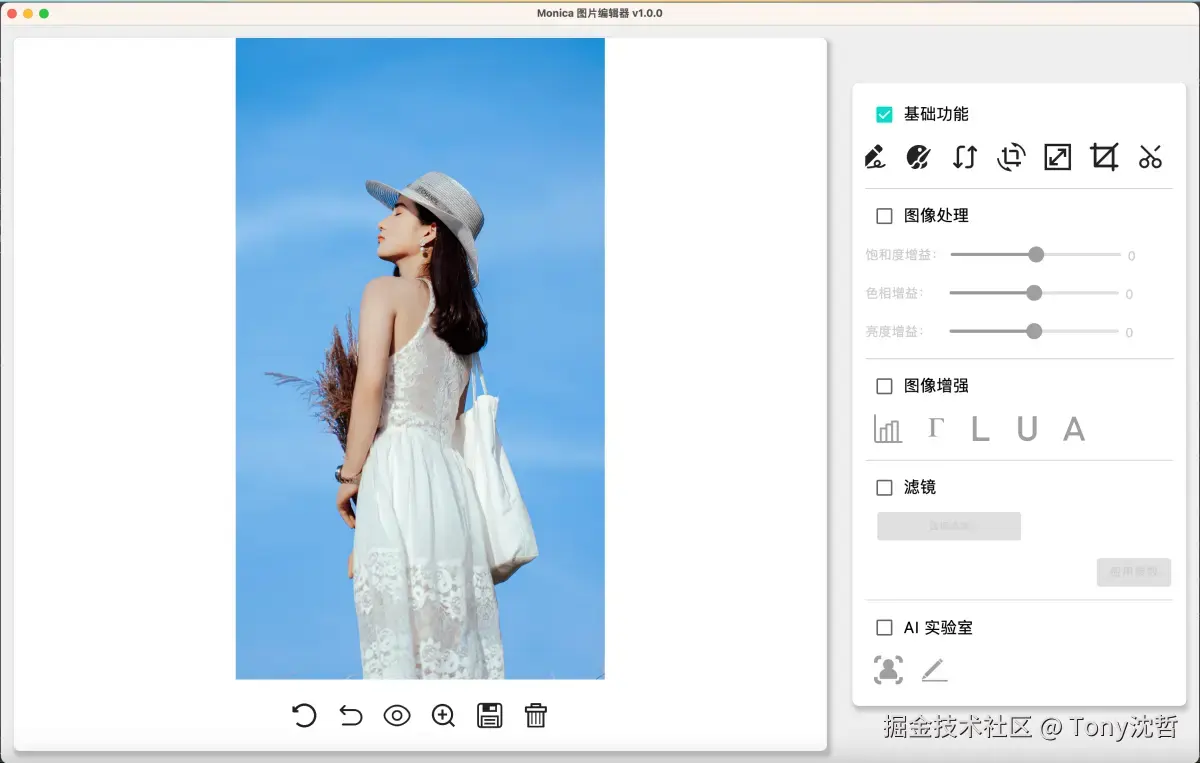Click the 图像处理 label text
Image resolution: width=1200 pixels, height=763 pixels.
coord(936,216)
